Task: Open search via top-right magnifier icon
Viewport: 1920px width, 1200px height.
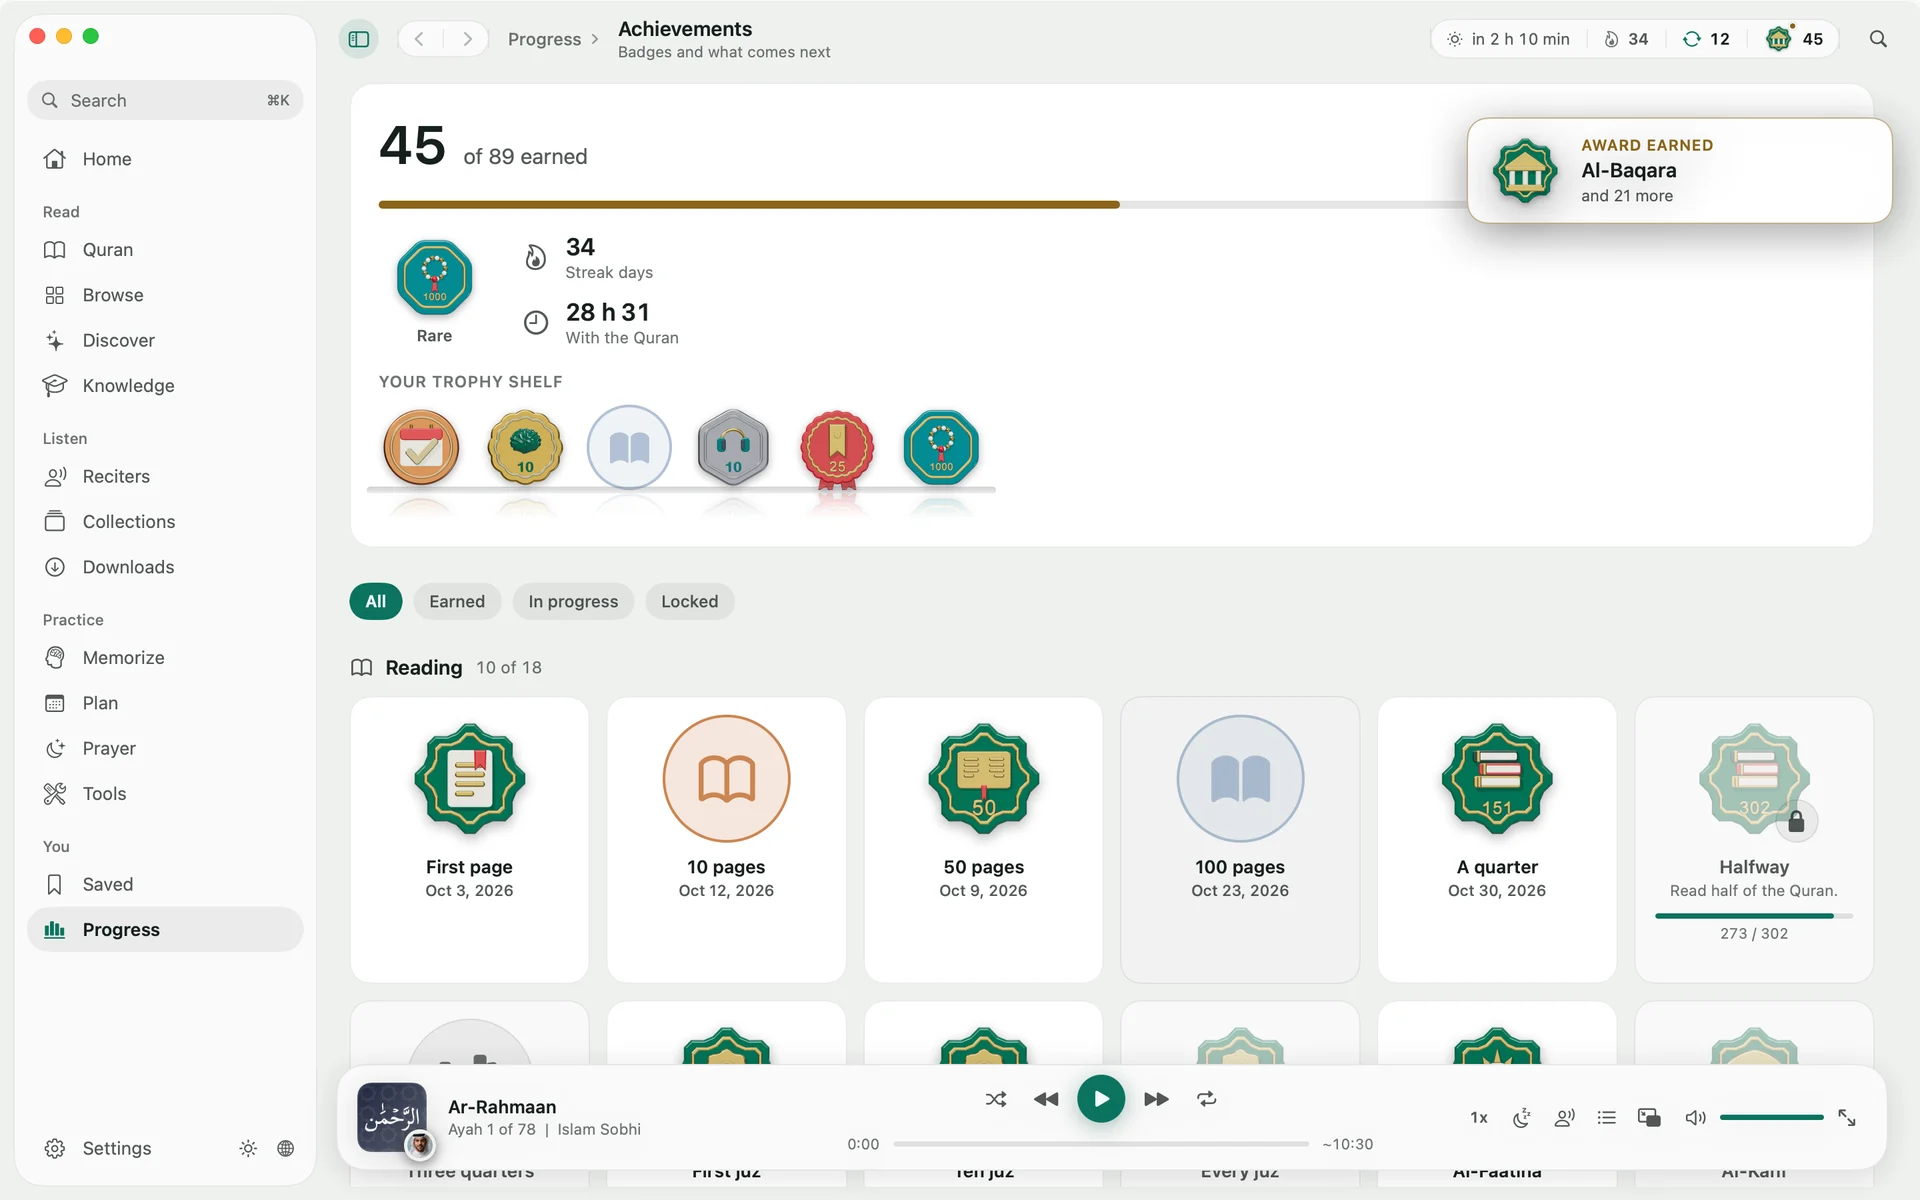Action: tap(1878, 39)
